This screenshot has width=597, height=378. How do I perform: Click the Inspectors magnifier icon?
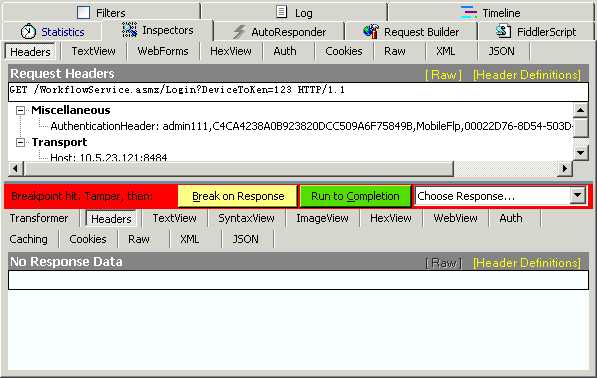[x=129, y=30]
